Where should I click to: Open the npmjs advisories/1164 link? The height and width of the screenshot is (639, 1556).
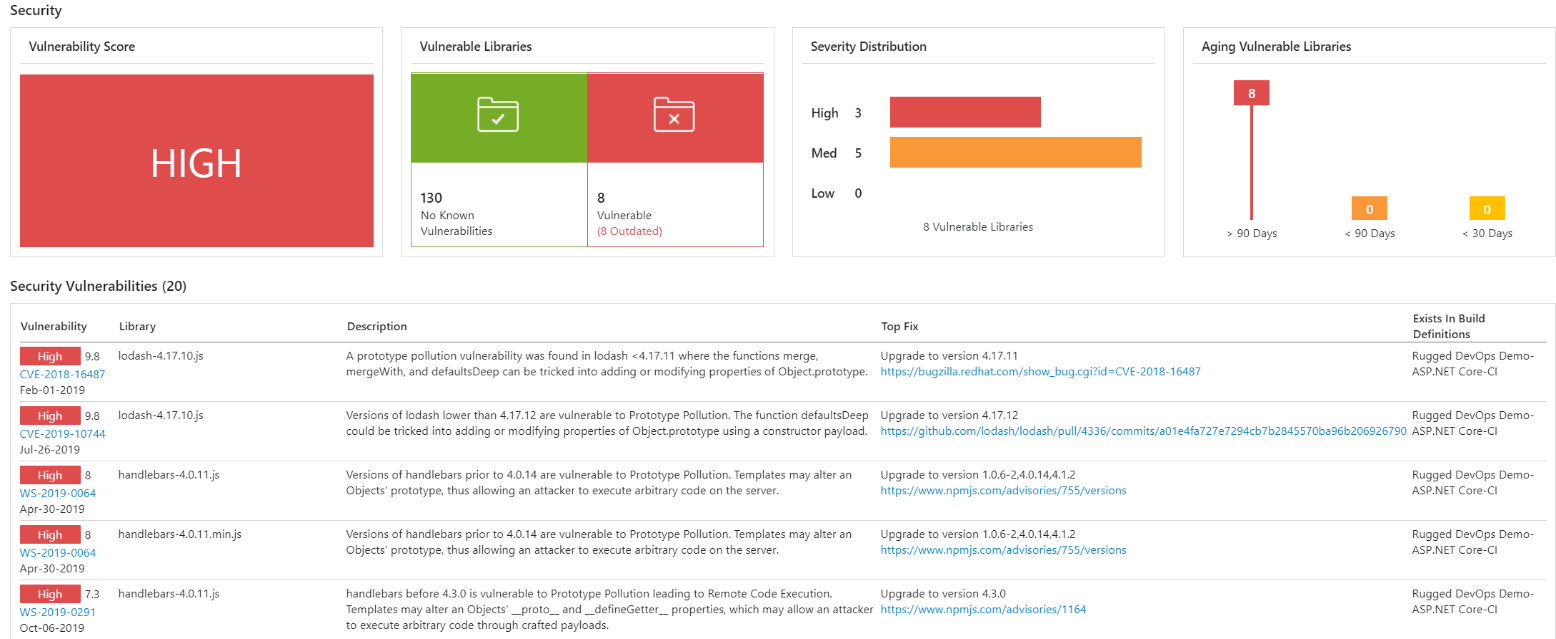[983, 609]
